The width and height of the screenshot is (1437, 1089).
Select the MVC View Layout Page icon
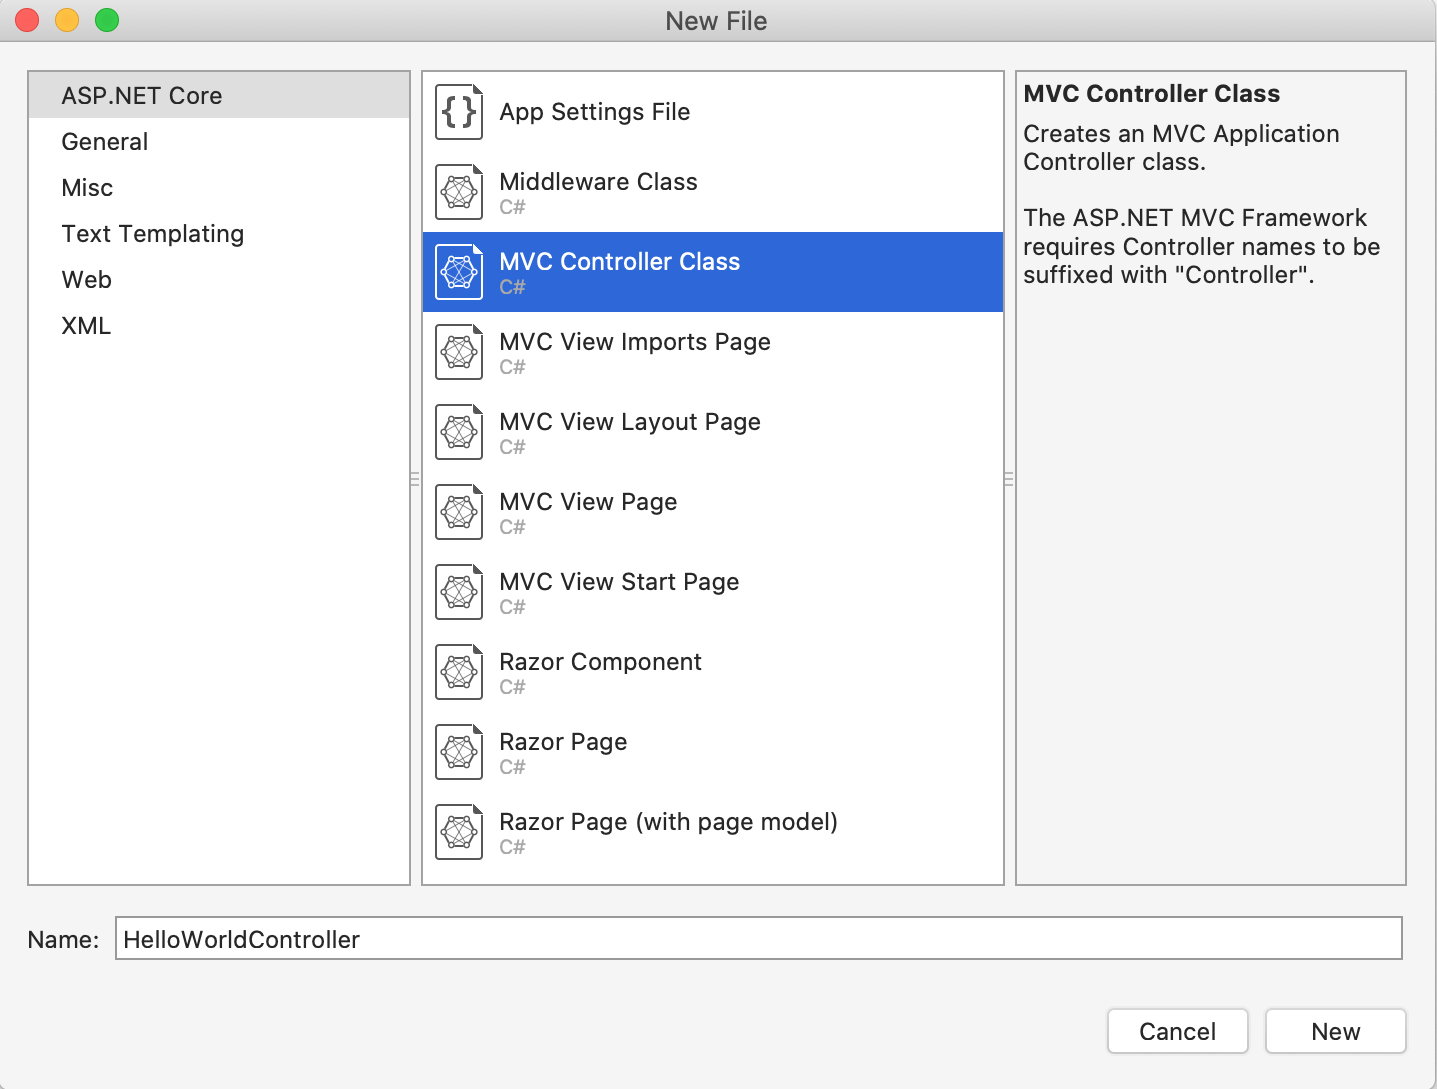click(458, 432)
